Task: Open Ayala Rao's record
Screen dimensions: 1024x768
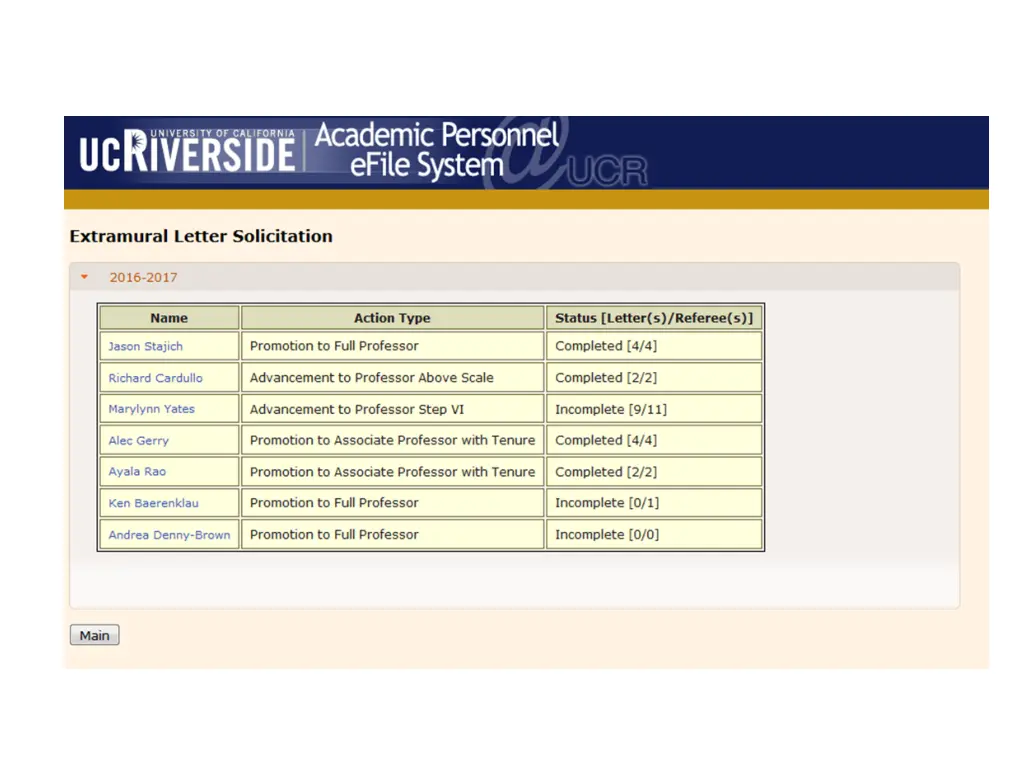Action: (x=137, y=472)
